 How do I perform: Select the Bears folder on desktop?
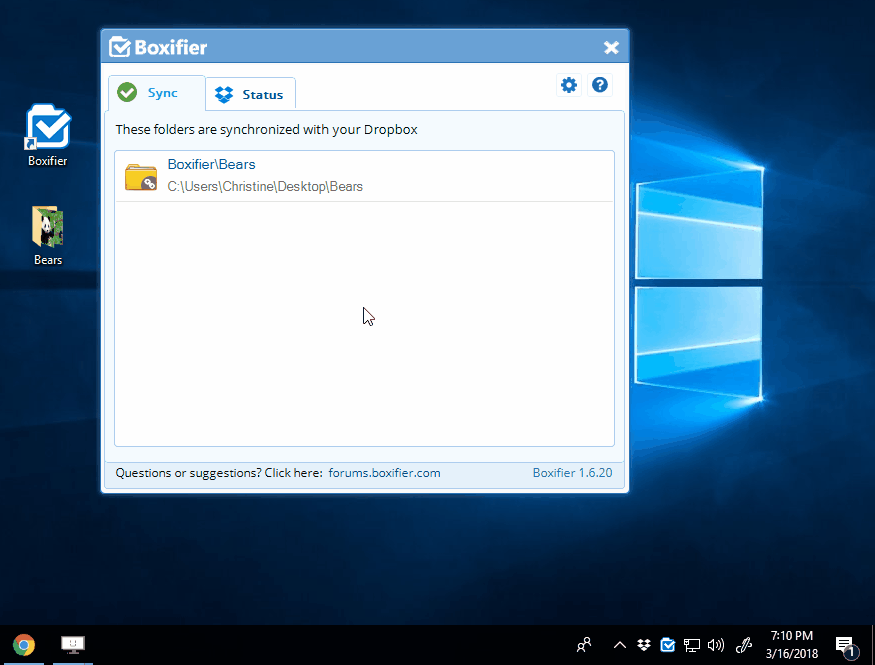(48, 235)
